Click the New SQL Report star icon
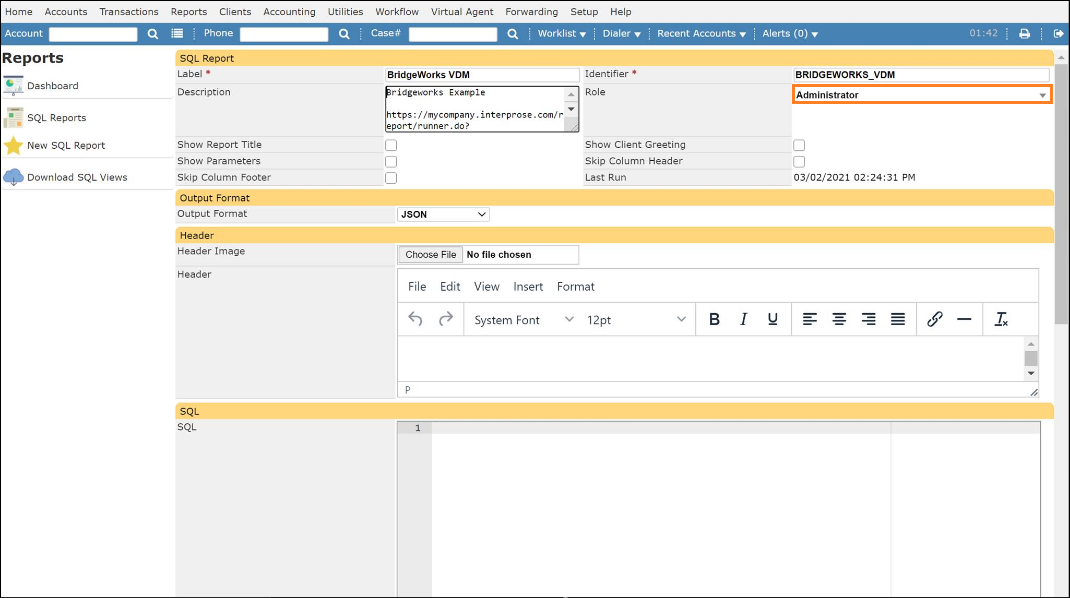Screen dimensions: 1070x598 [x=13, y=145]
